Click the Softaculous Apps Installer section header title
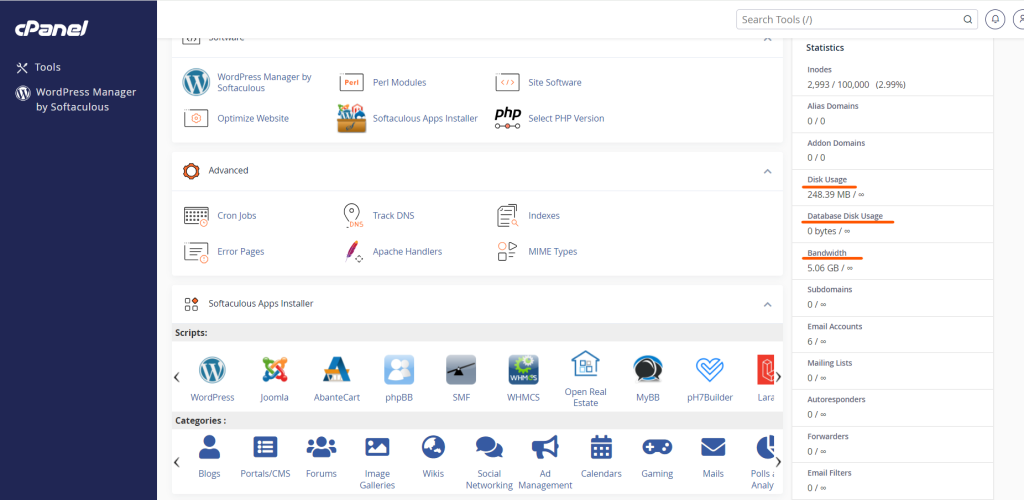Viewport: 1024px width, 500px height. (x=261, y=304)
